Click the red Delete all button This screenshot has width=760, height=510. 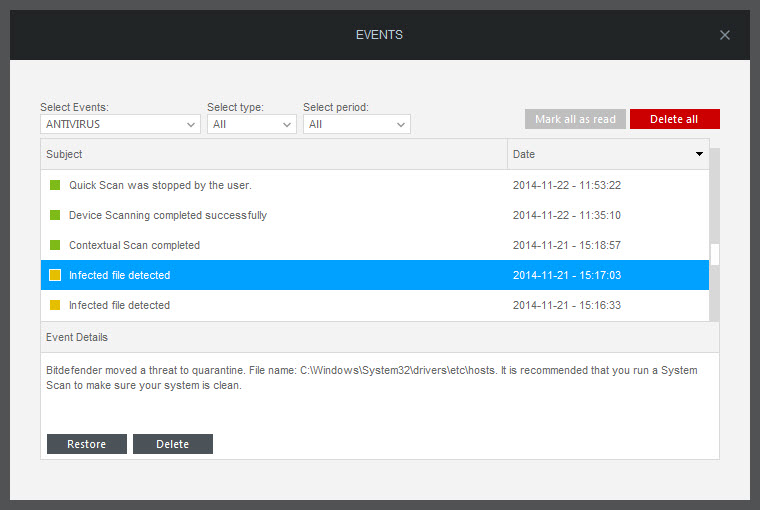click(x=675, y=119)
